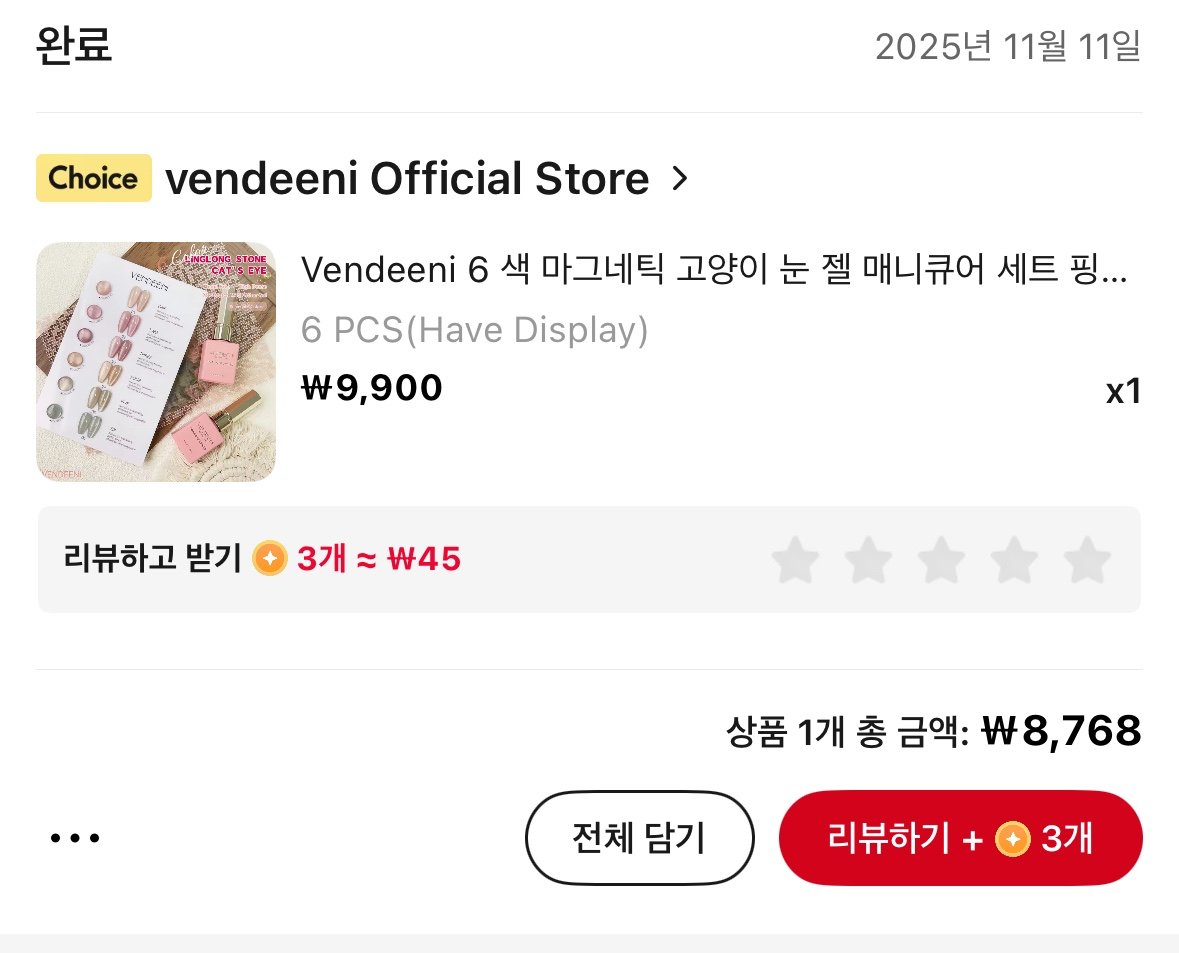Click the gold coin icon beside 리뷰하고 받기

pyautogui.click(x=270, y=559)
